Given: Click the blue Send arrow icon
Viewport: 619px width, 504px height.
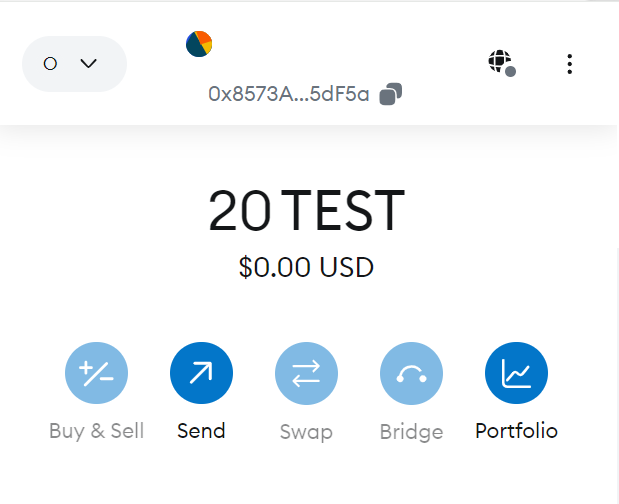Looking at the screenshot, I should point(201,373).
